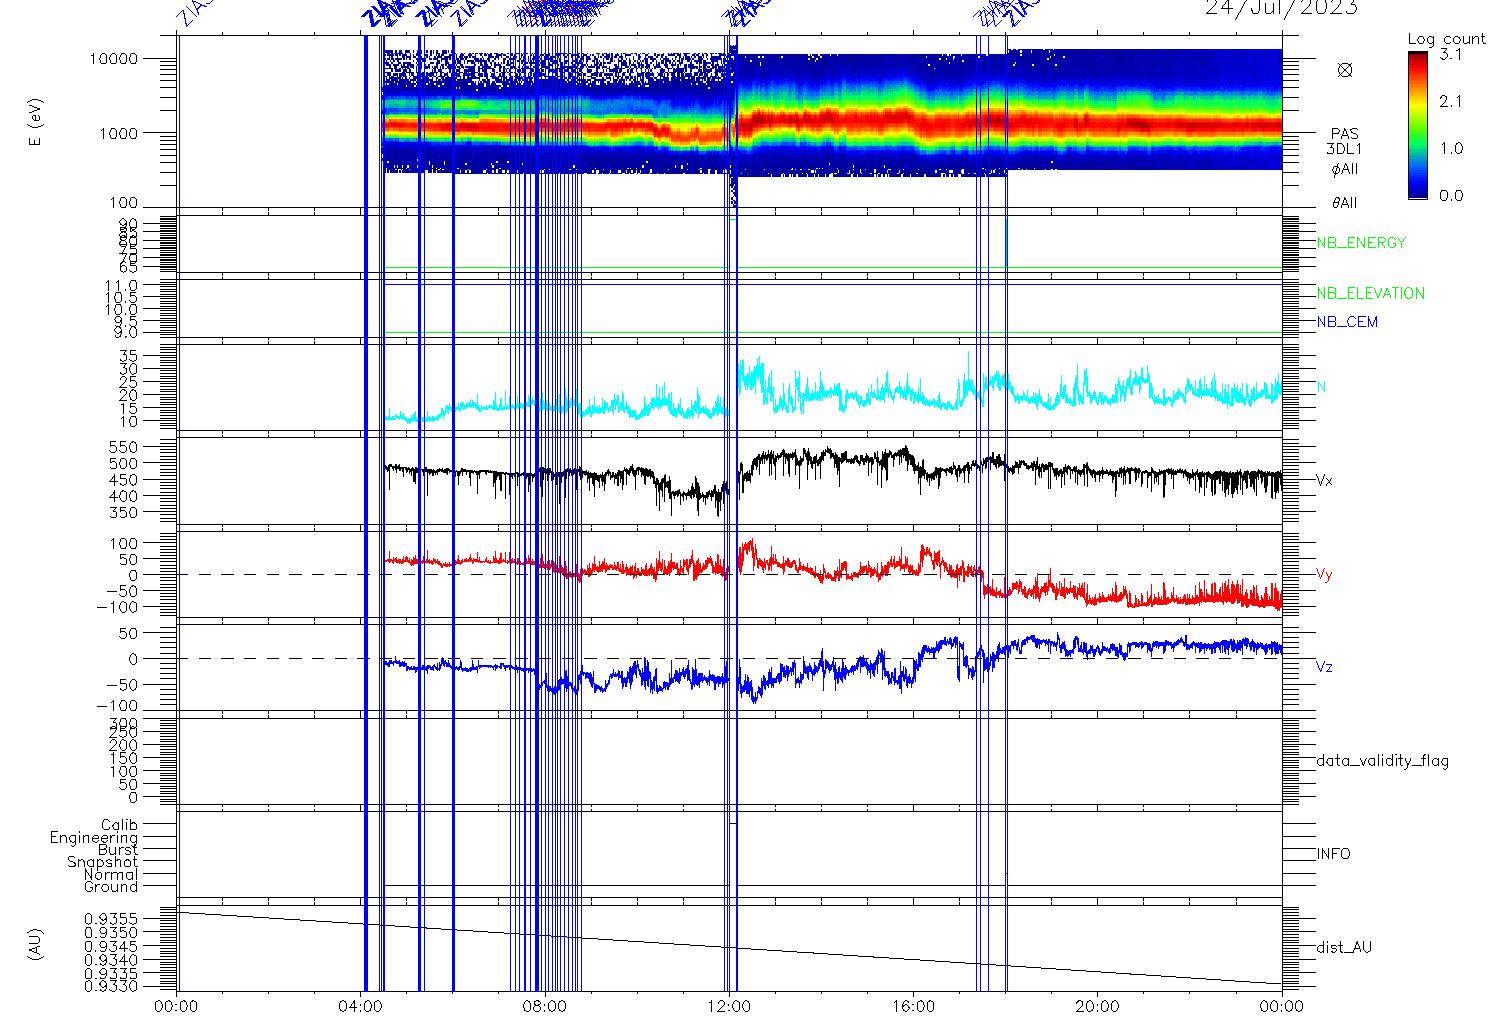1512x1020 pixels.
Task: Click the 0.9355 distance tick label
Action: [112, 918]
